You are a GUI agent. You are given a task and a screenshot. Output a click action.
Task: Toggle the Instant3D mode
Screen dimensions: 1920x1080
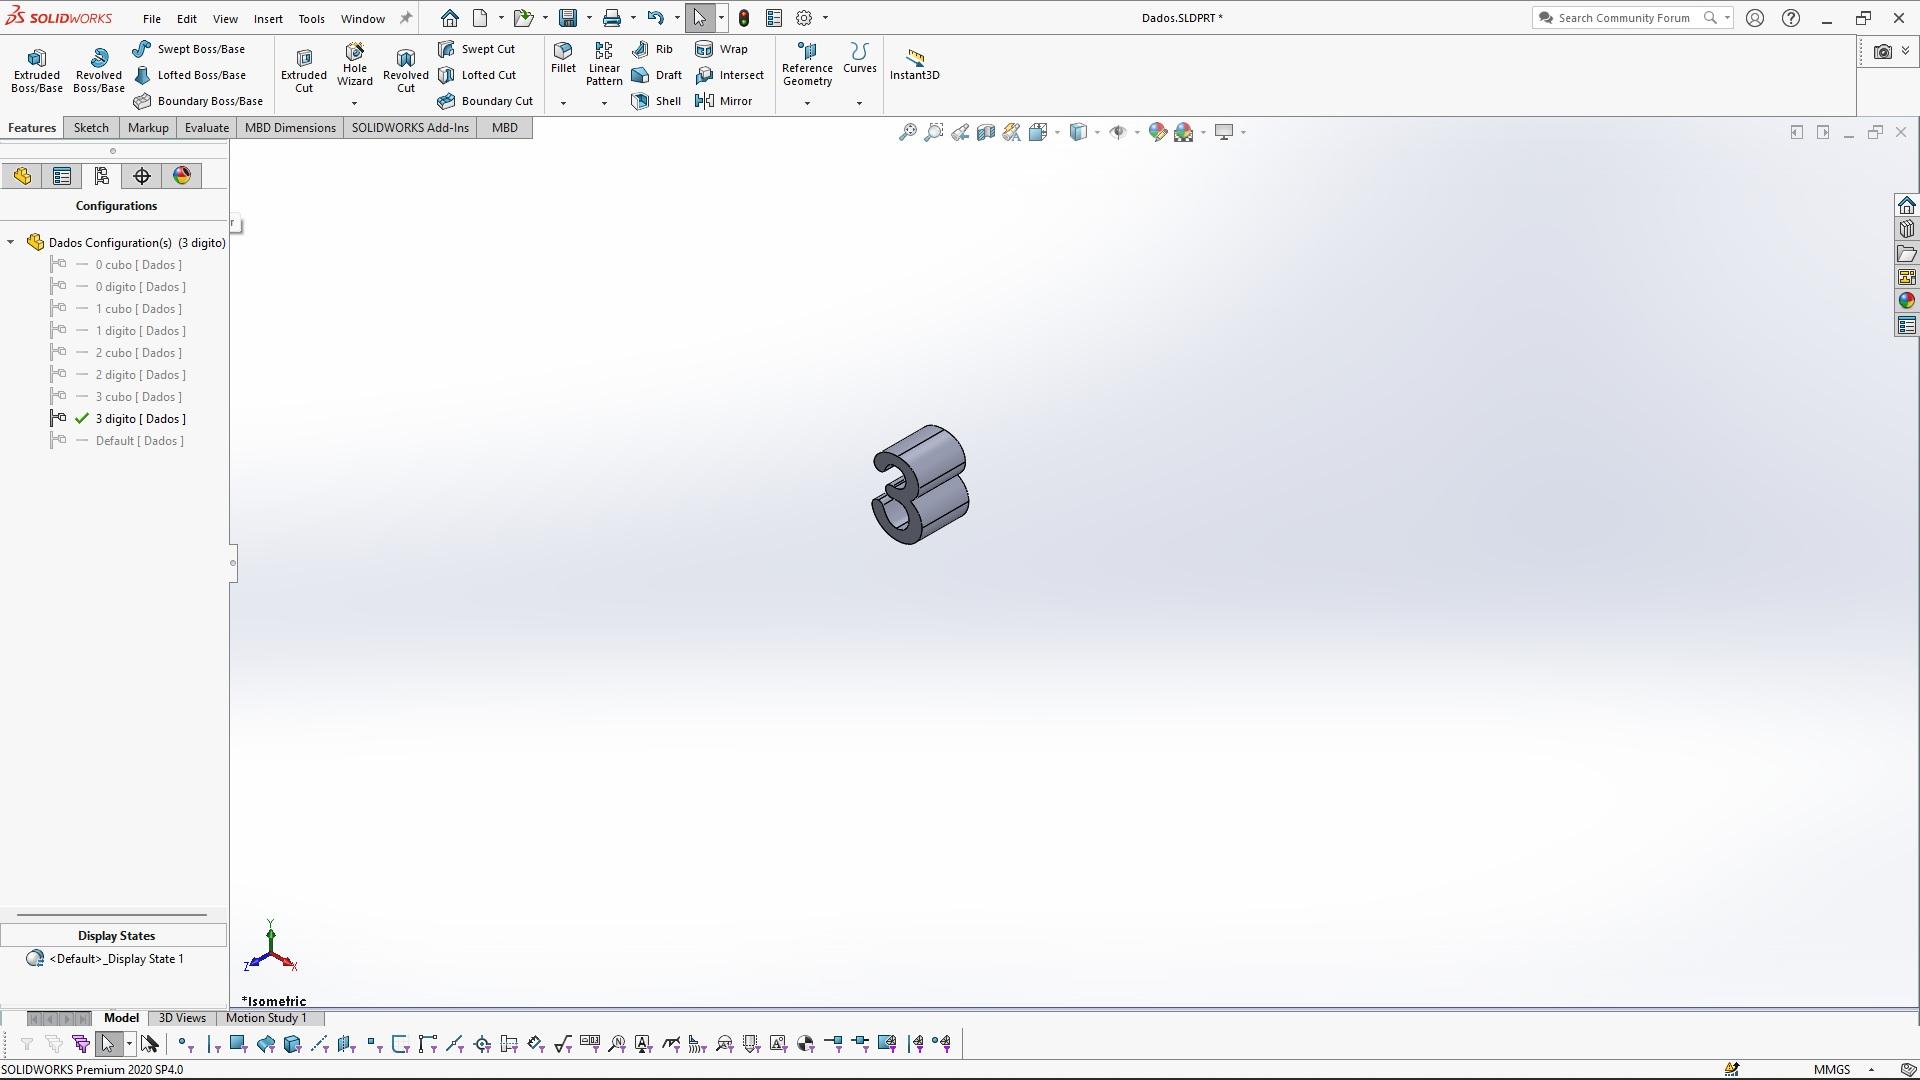point(915,64)
